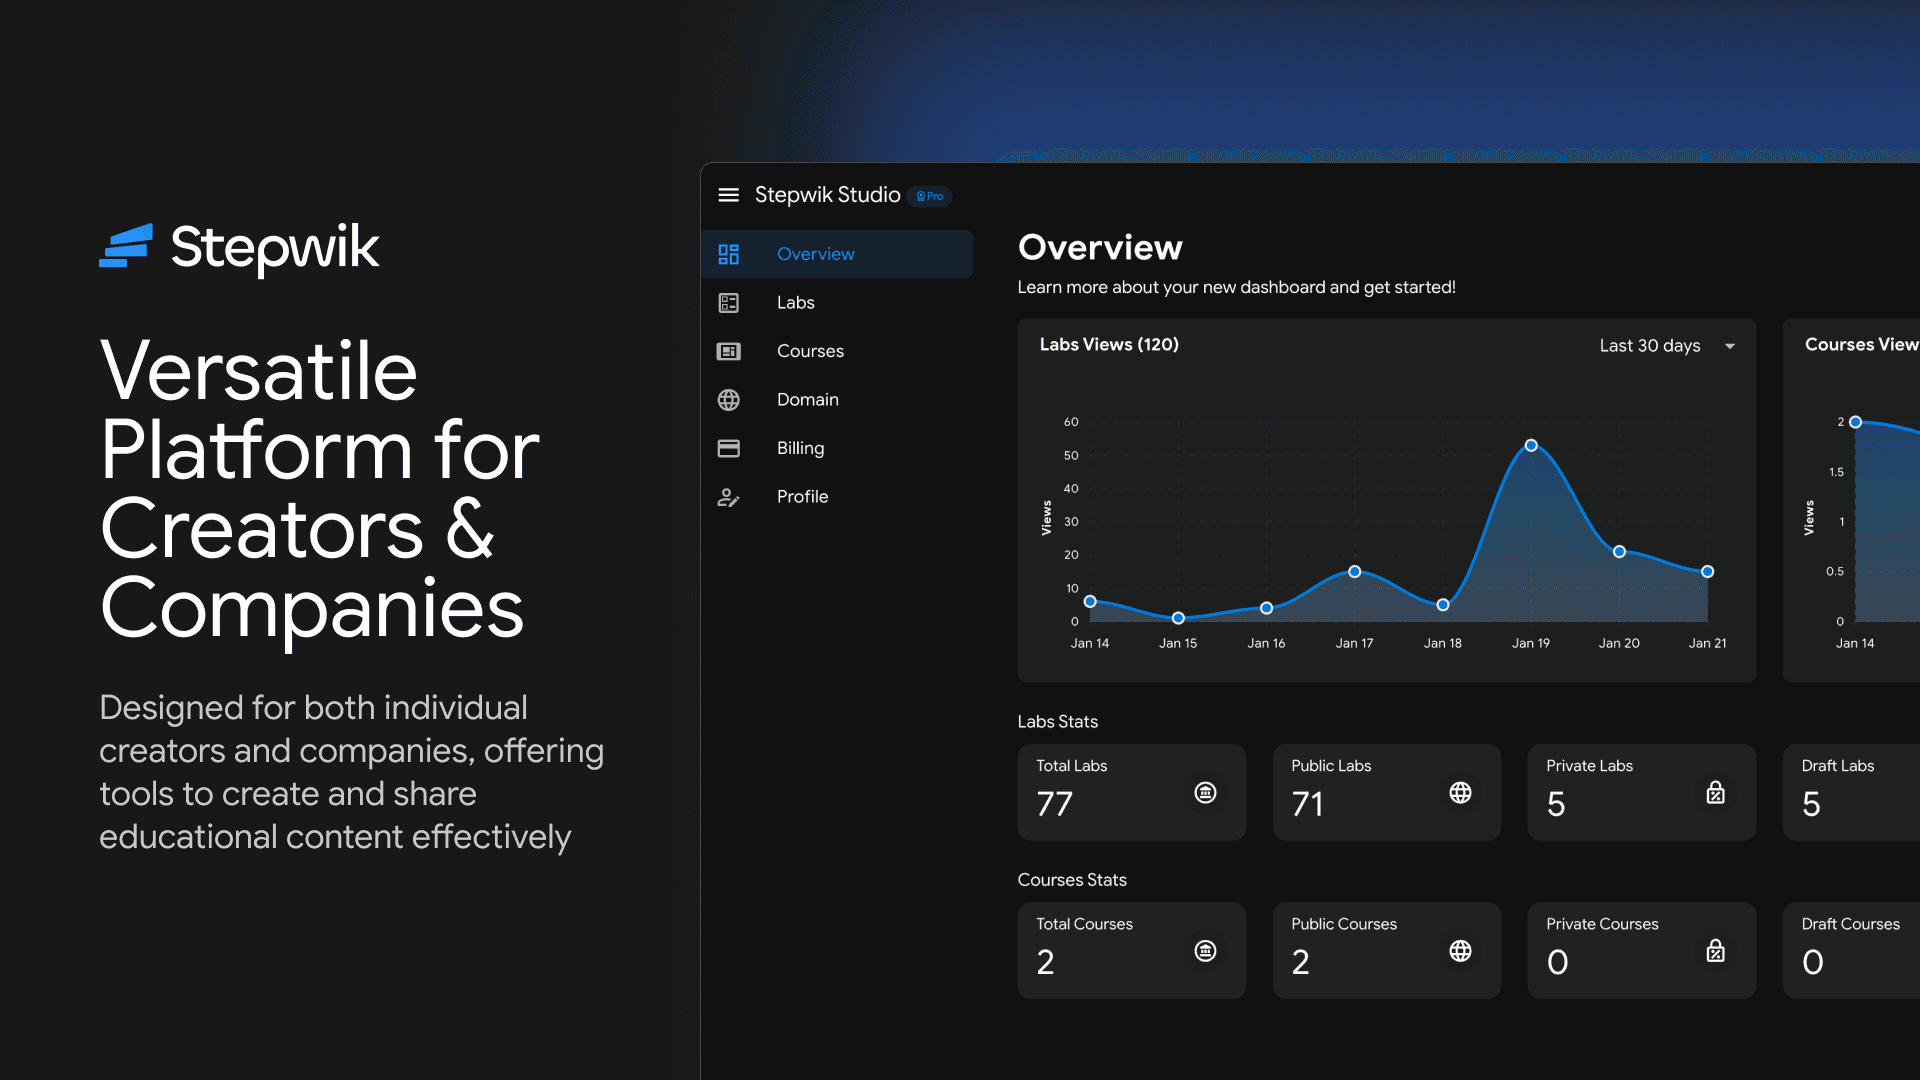Select Overview in the sidebar menu
This screenshot has height=1080, width=1920.
(x=837, y=254)
